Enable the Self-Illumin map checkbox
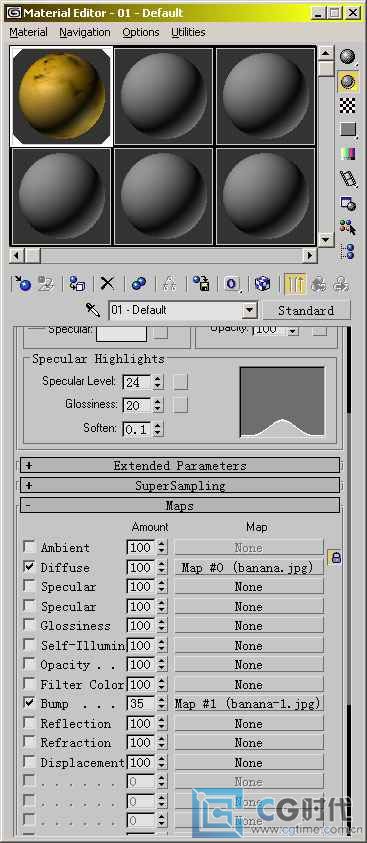The image size is (367, 843). click(30, 646)
